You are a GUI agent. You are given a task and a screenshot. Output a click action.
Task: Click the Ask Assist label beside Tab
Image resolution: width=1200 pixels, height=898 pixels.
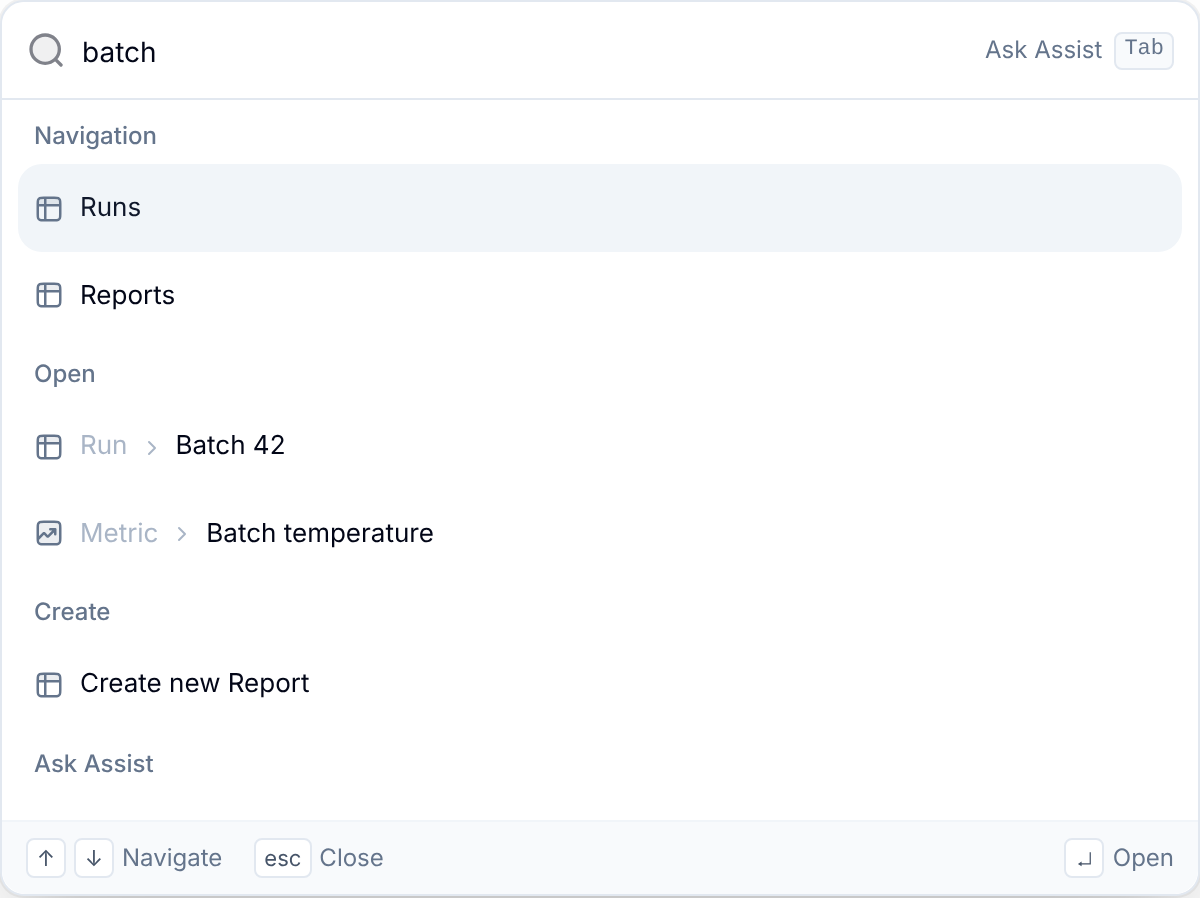[1043, 50]
